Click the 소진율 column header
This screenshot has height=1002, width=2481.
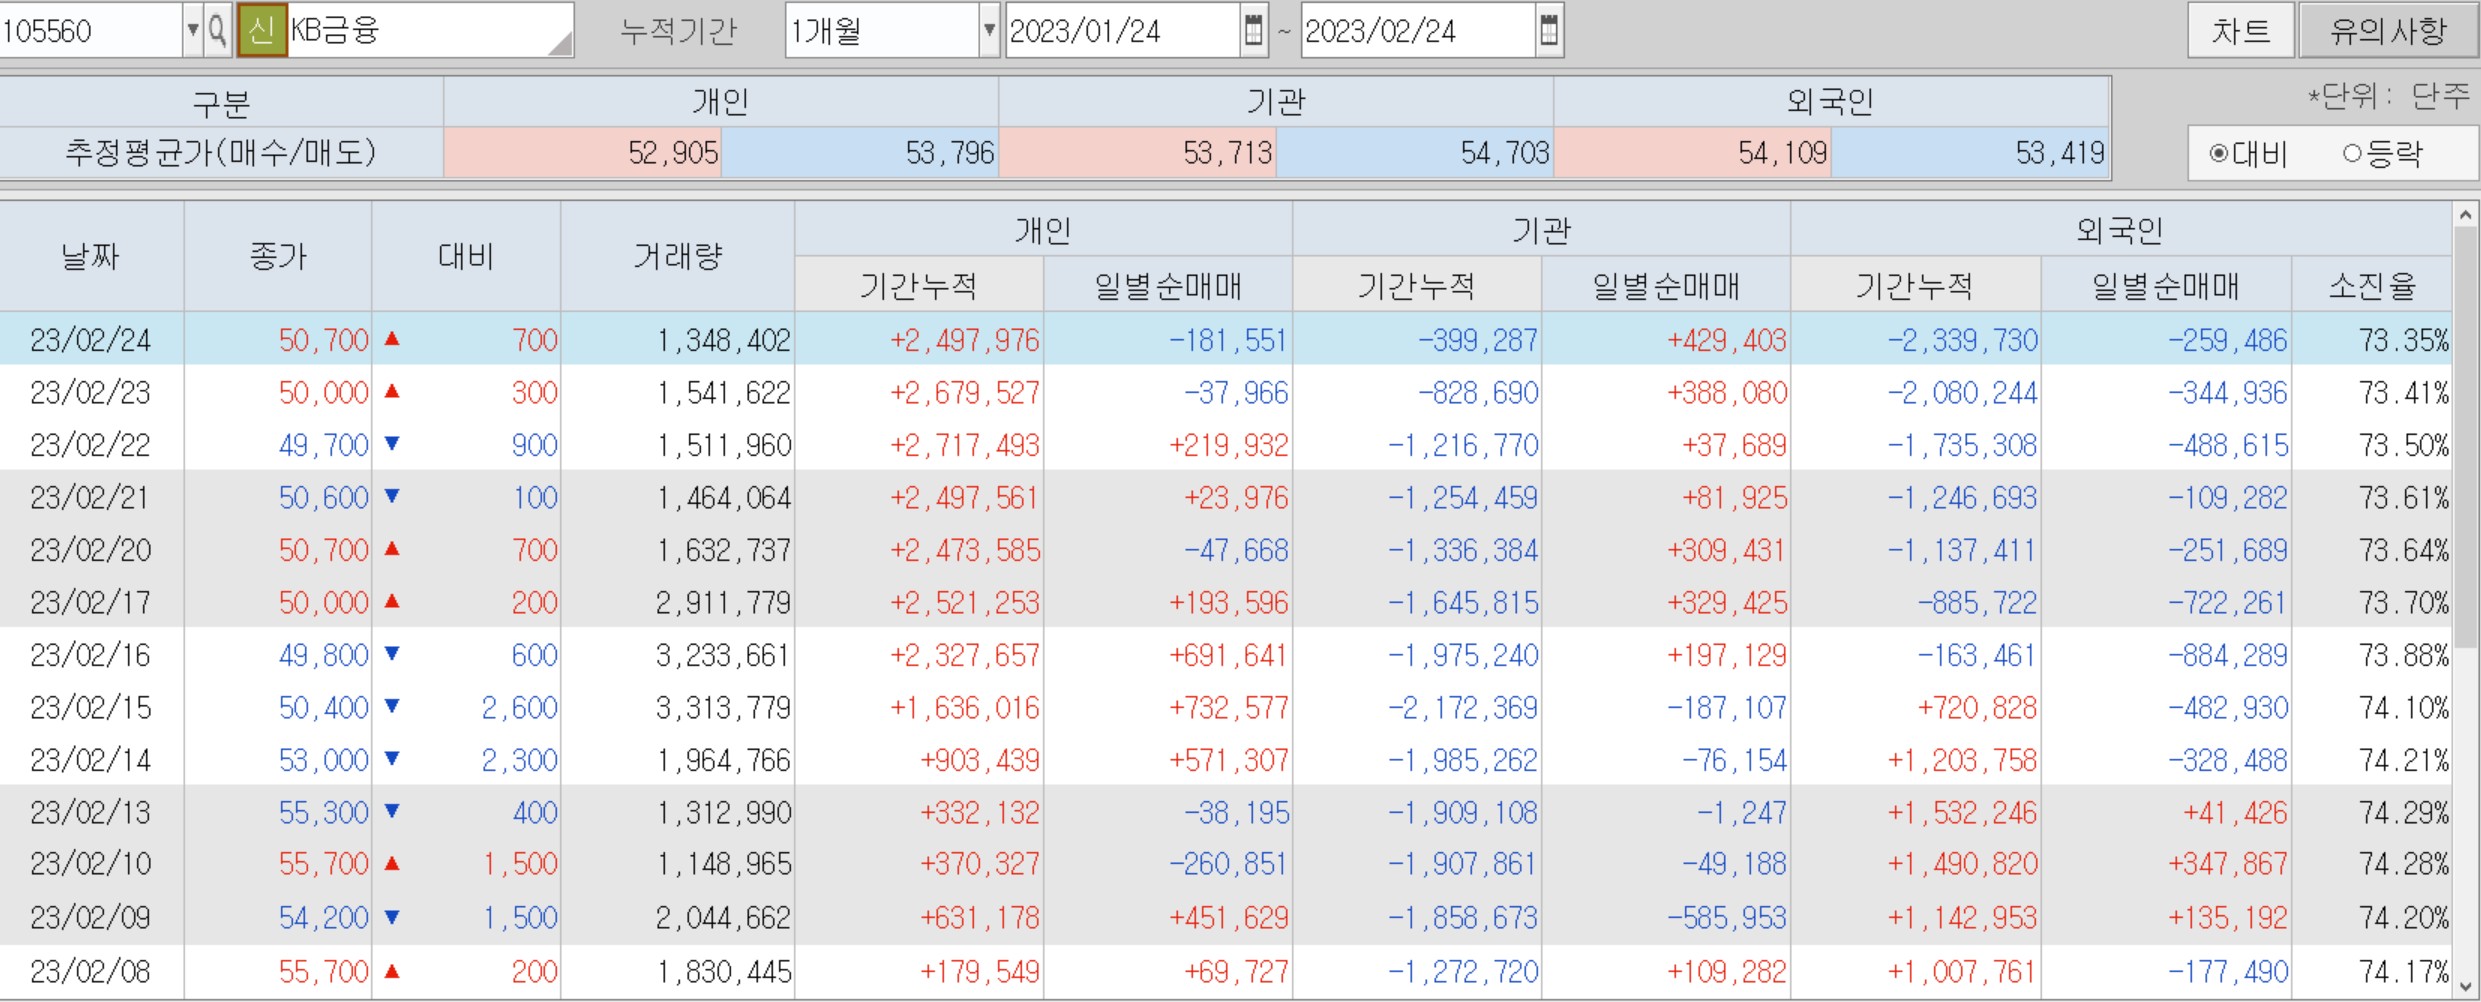tap(2372, 286)
